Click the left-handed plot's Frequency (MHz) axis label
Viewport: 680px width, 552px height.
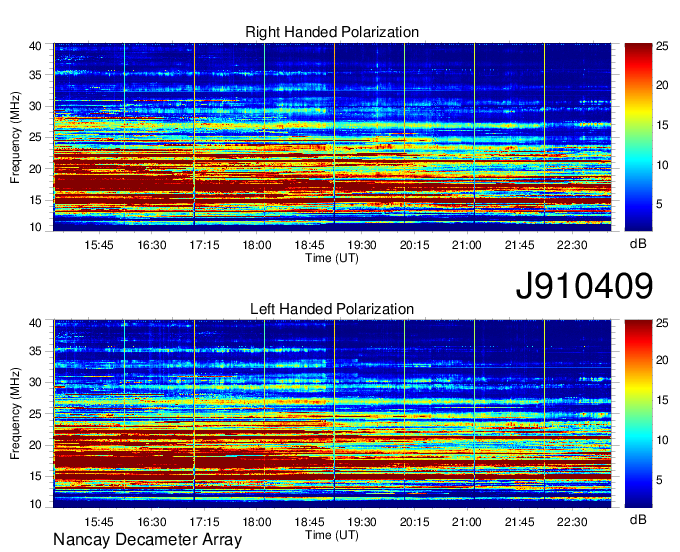pyautogui.click(x=15, y=414)
